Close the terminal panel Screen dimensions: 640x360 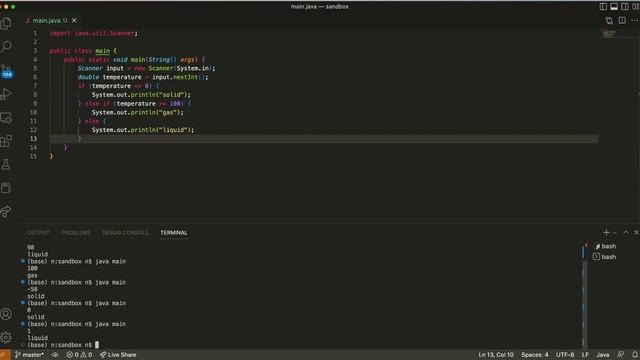pyautogui.click(x=636, y=232)
